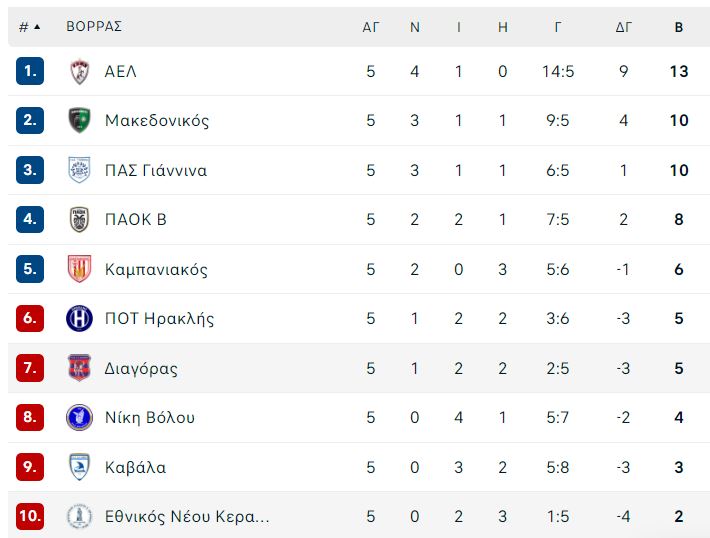Viewport: 710px width, 538px height.
Task: Click the blue position badge 1.
Action: (x=30, y=71)
